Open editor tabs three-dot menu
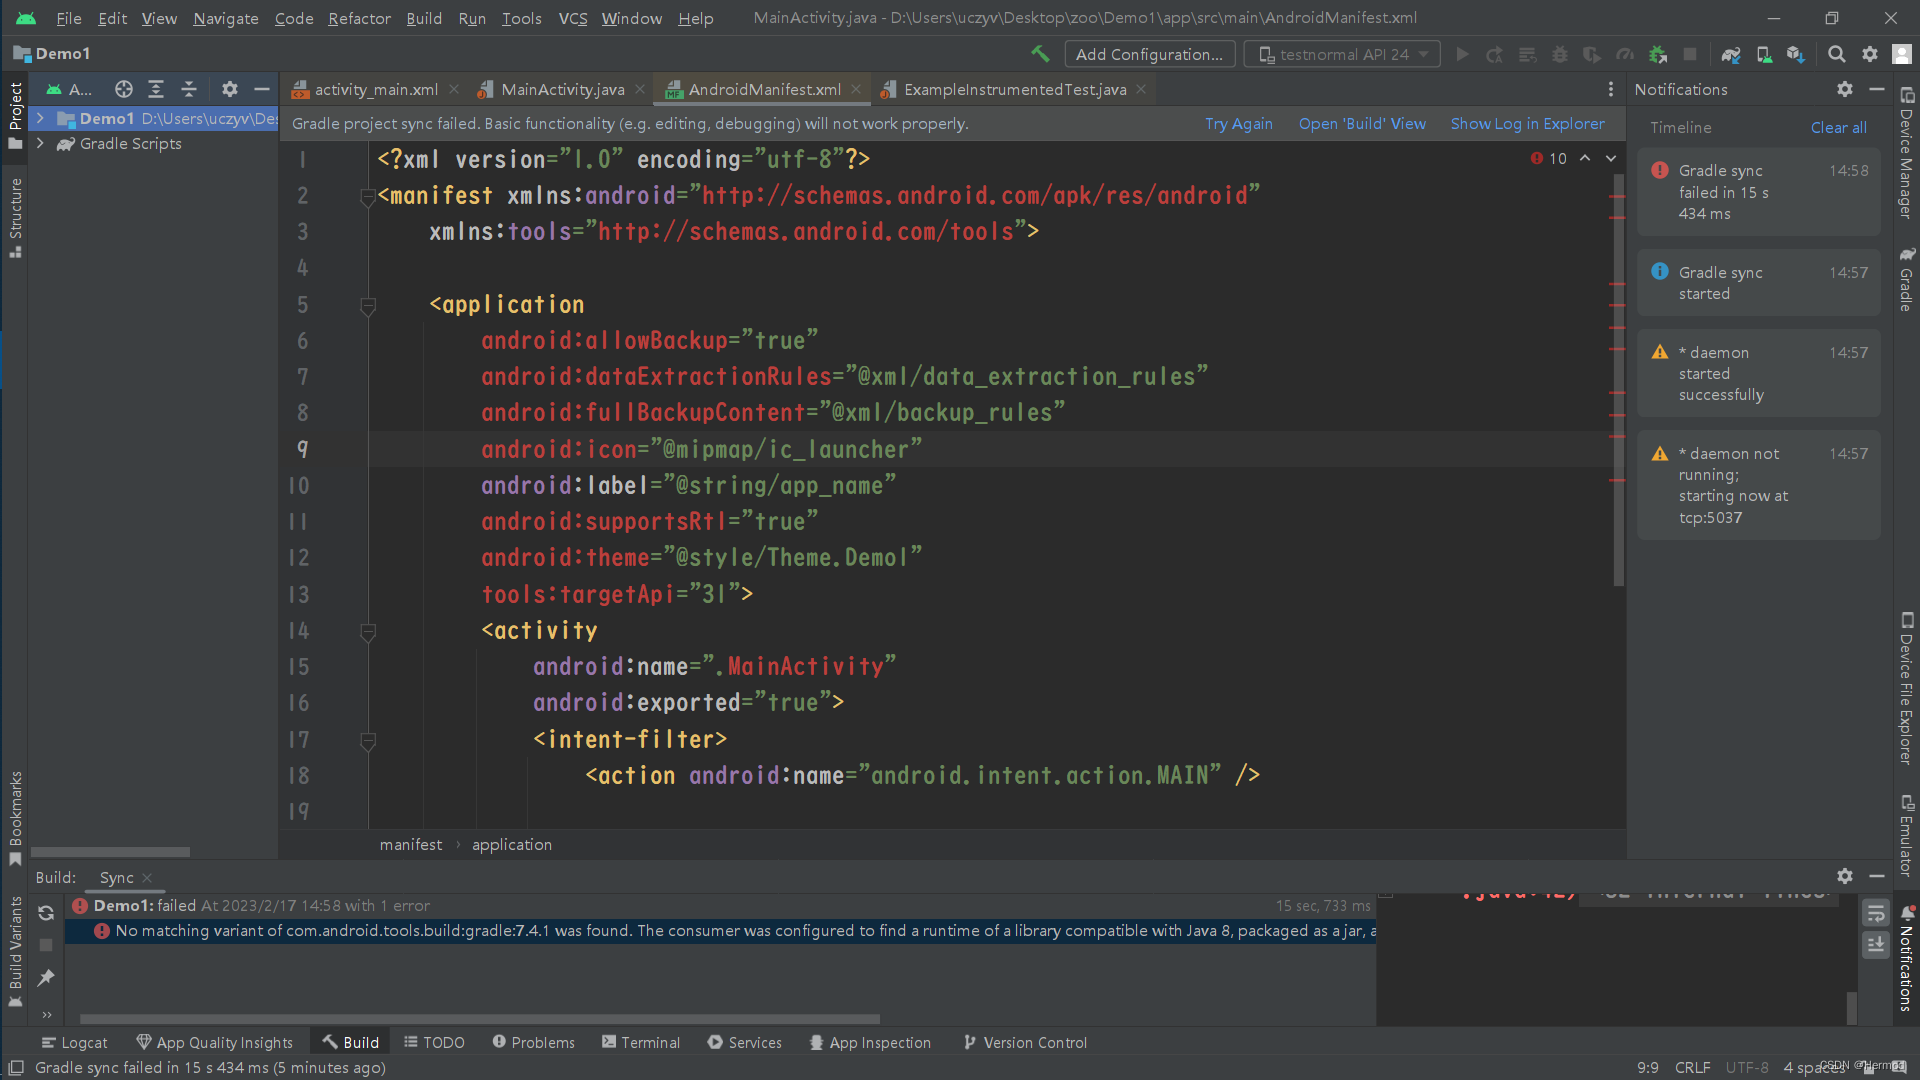 (1611, 89)
